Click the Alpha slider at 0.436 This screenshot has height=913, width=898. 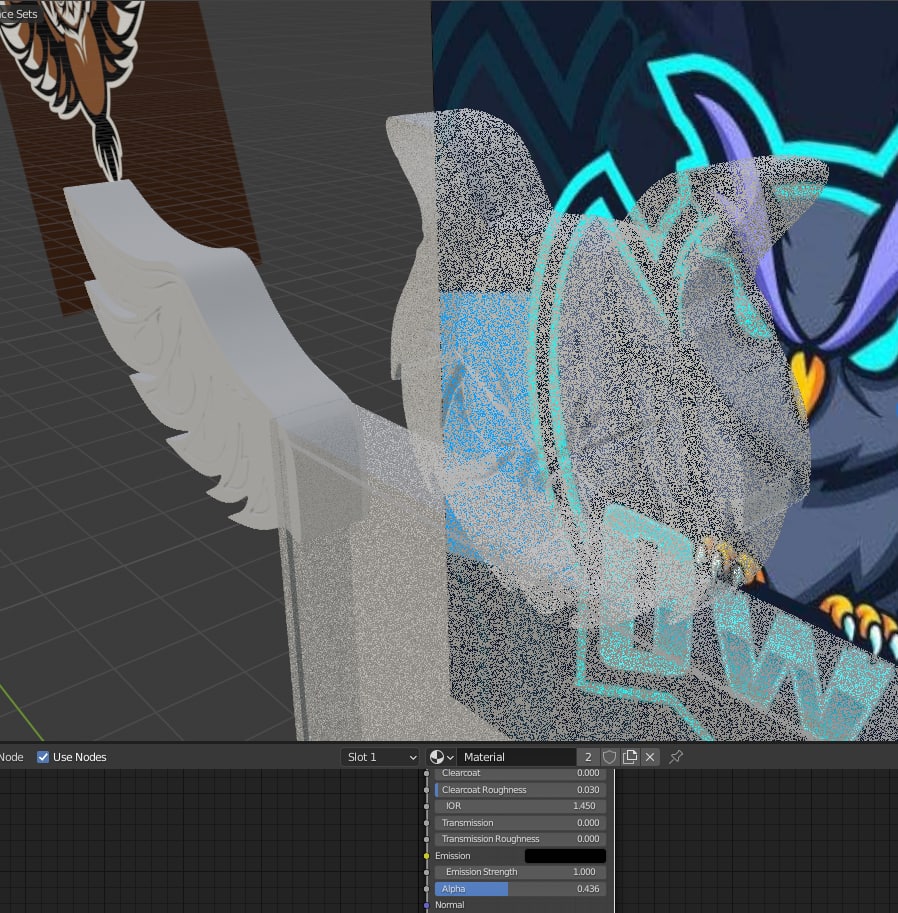(x=521, y=889)
